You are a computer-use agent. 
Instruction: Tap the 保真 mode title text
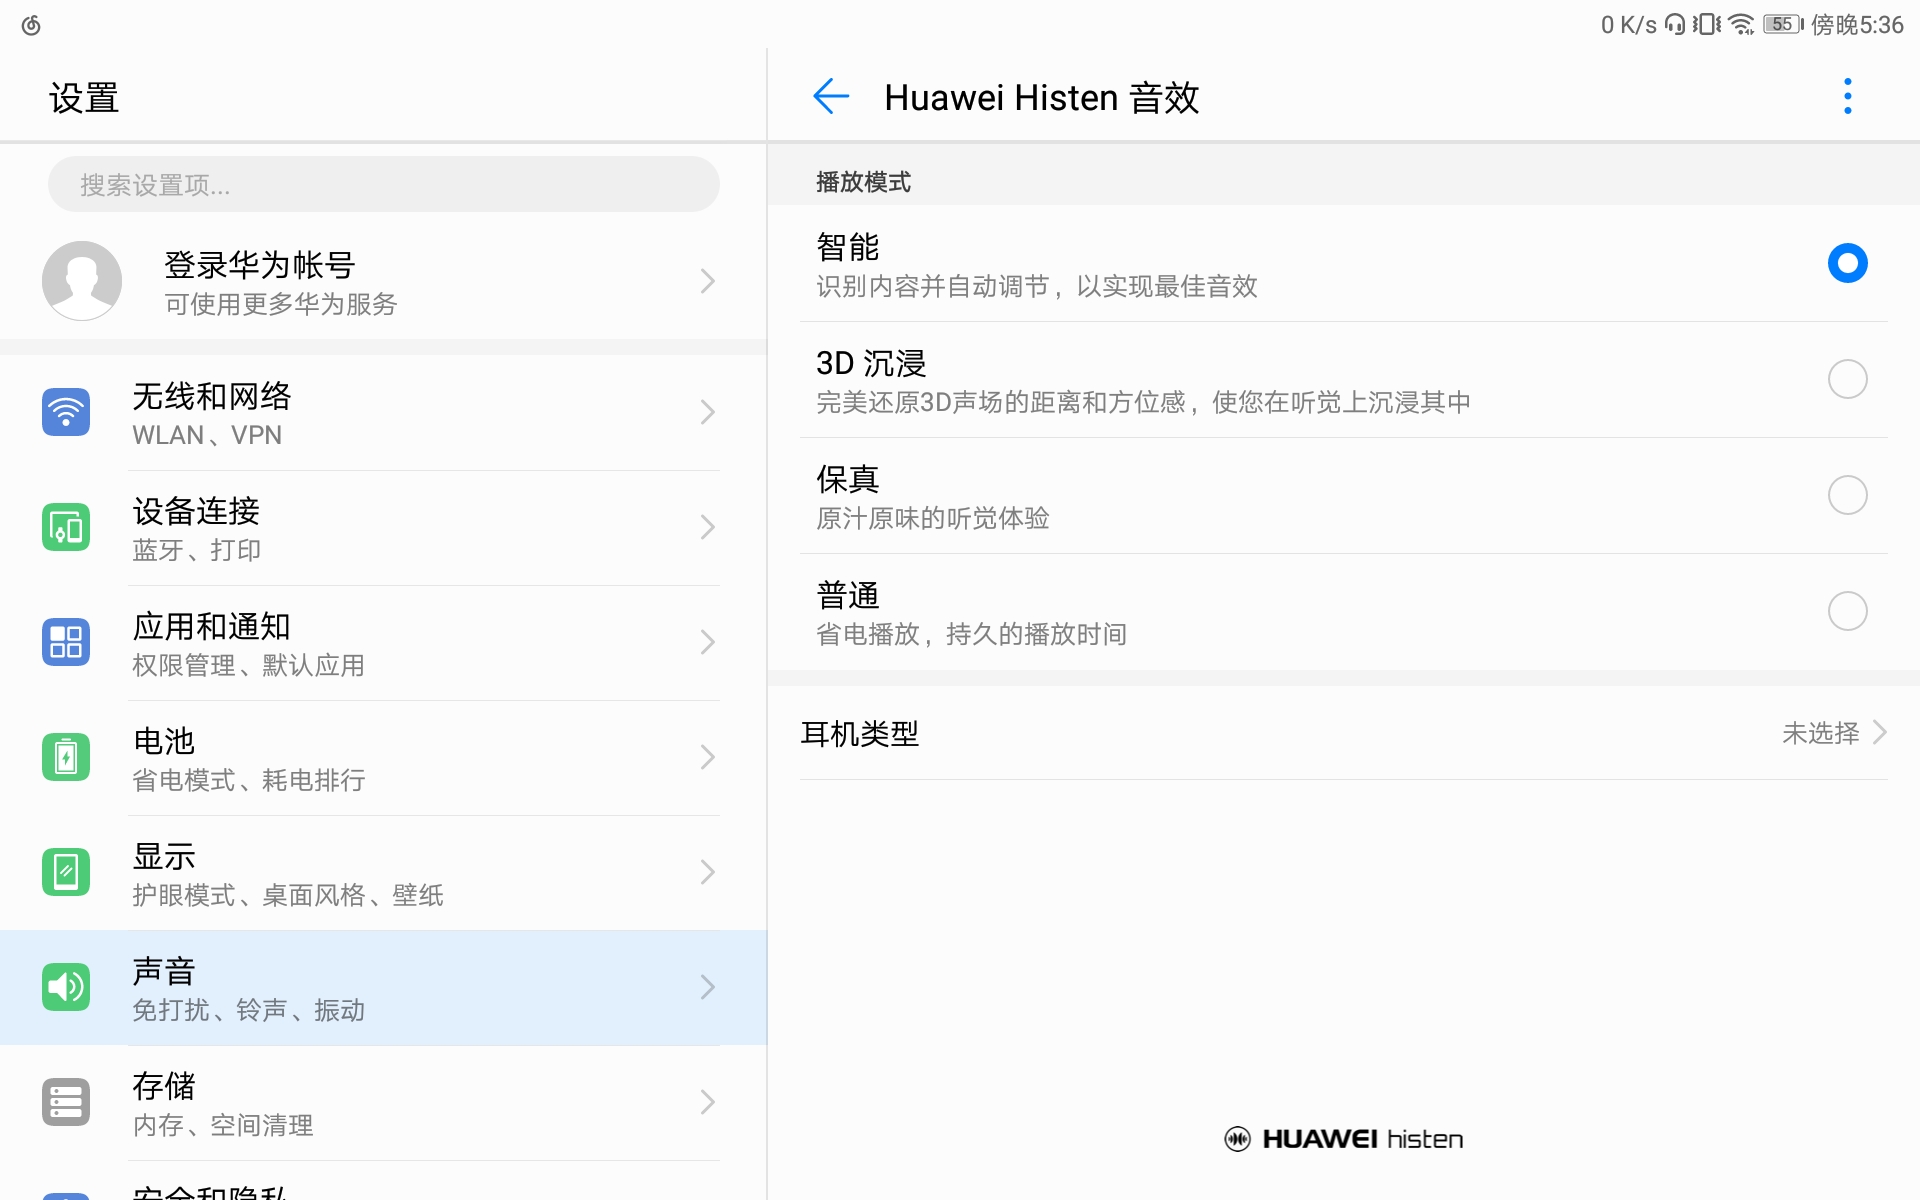(847, 478)
